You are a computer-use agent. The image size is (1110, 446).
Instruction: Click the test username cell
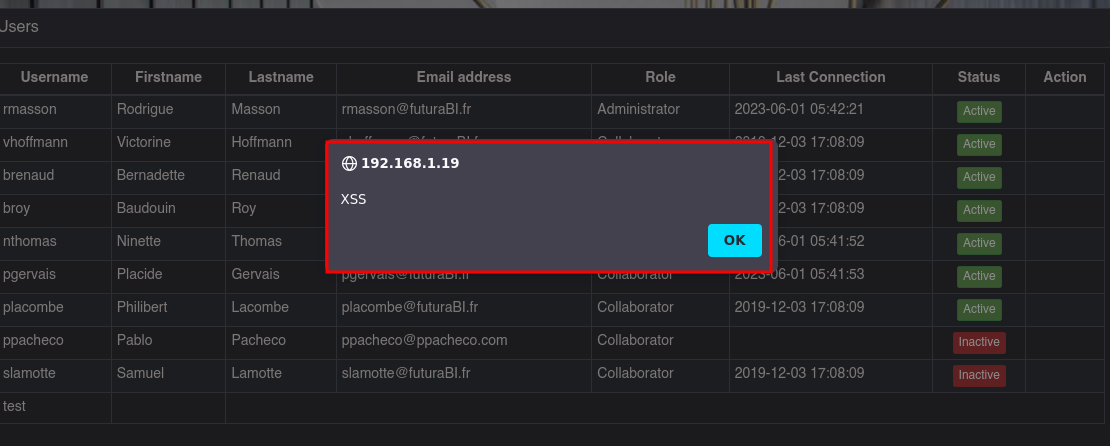coord(55,408)
